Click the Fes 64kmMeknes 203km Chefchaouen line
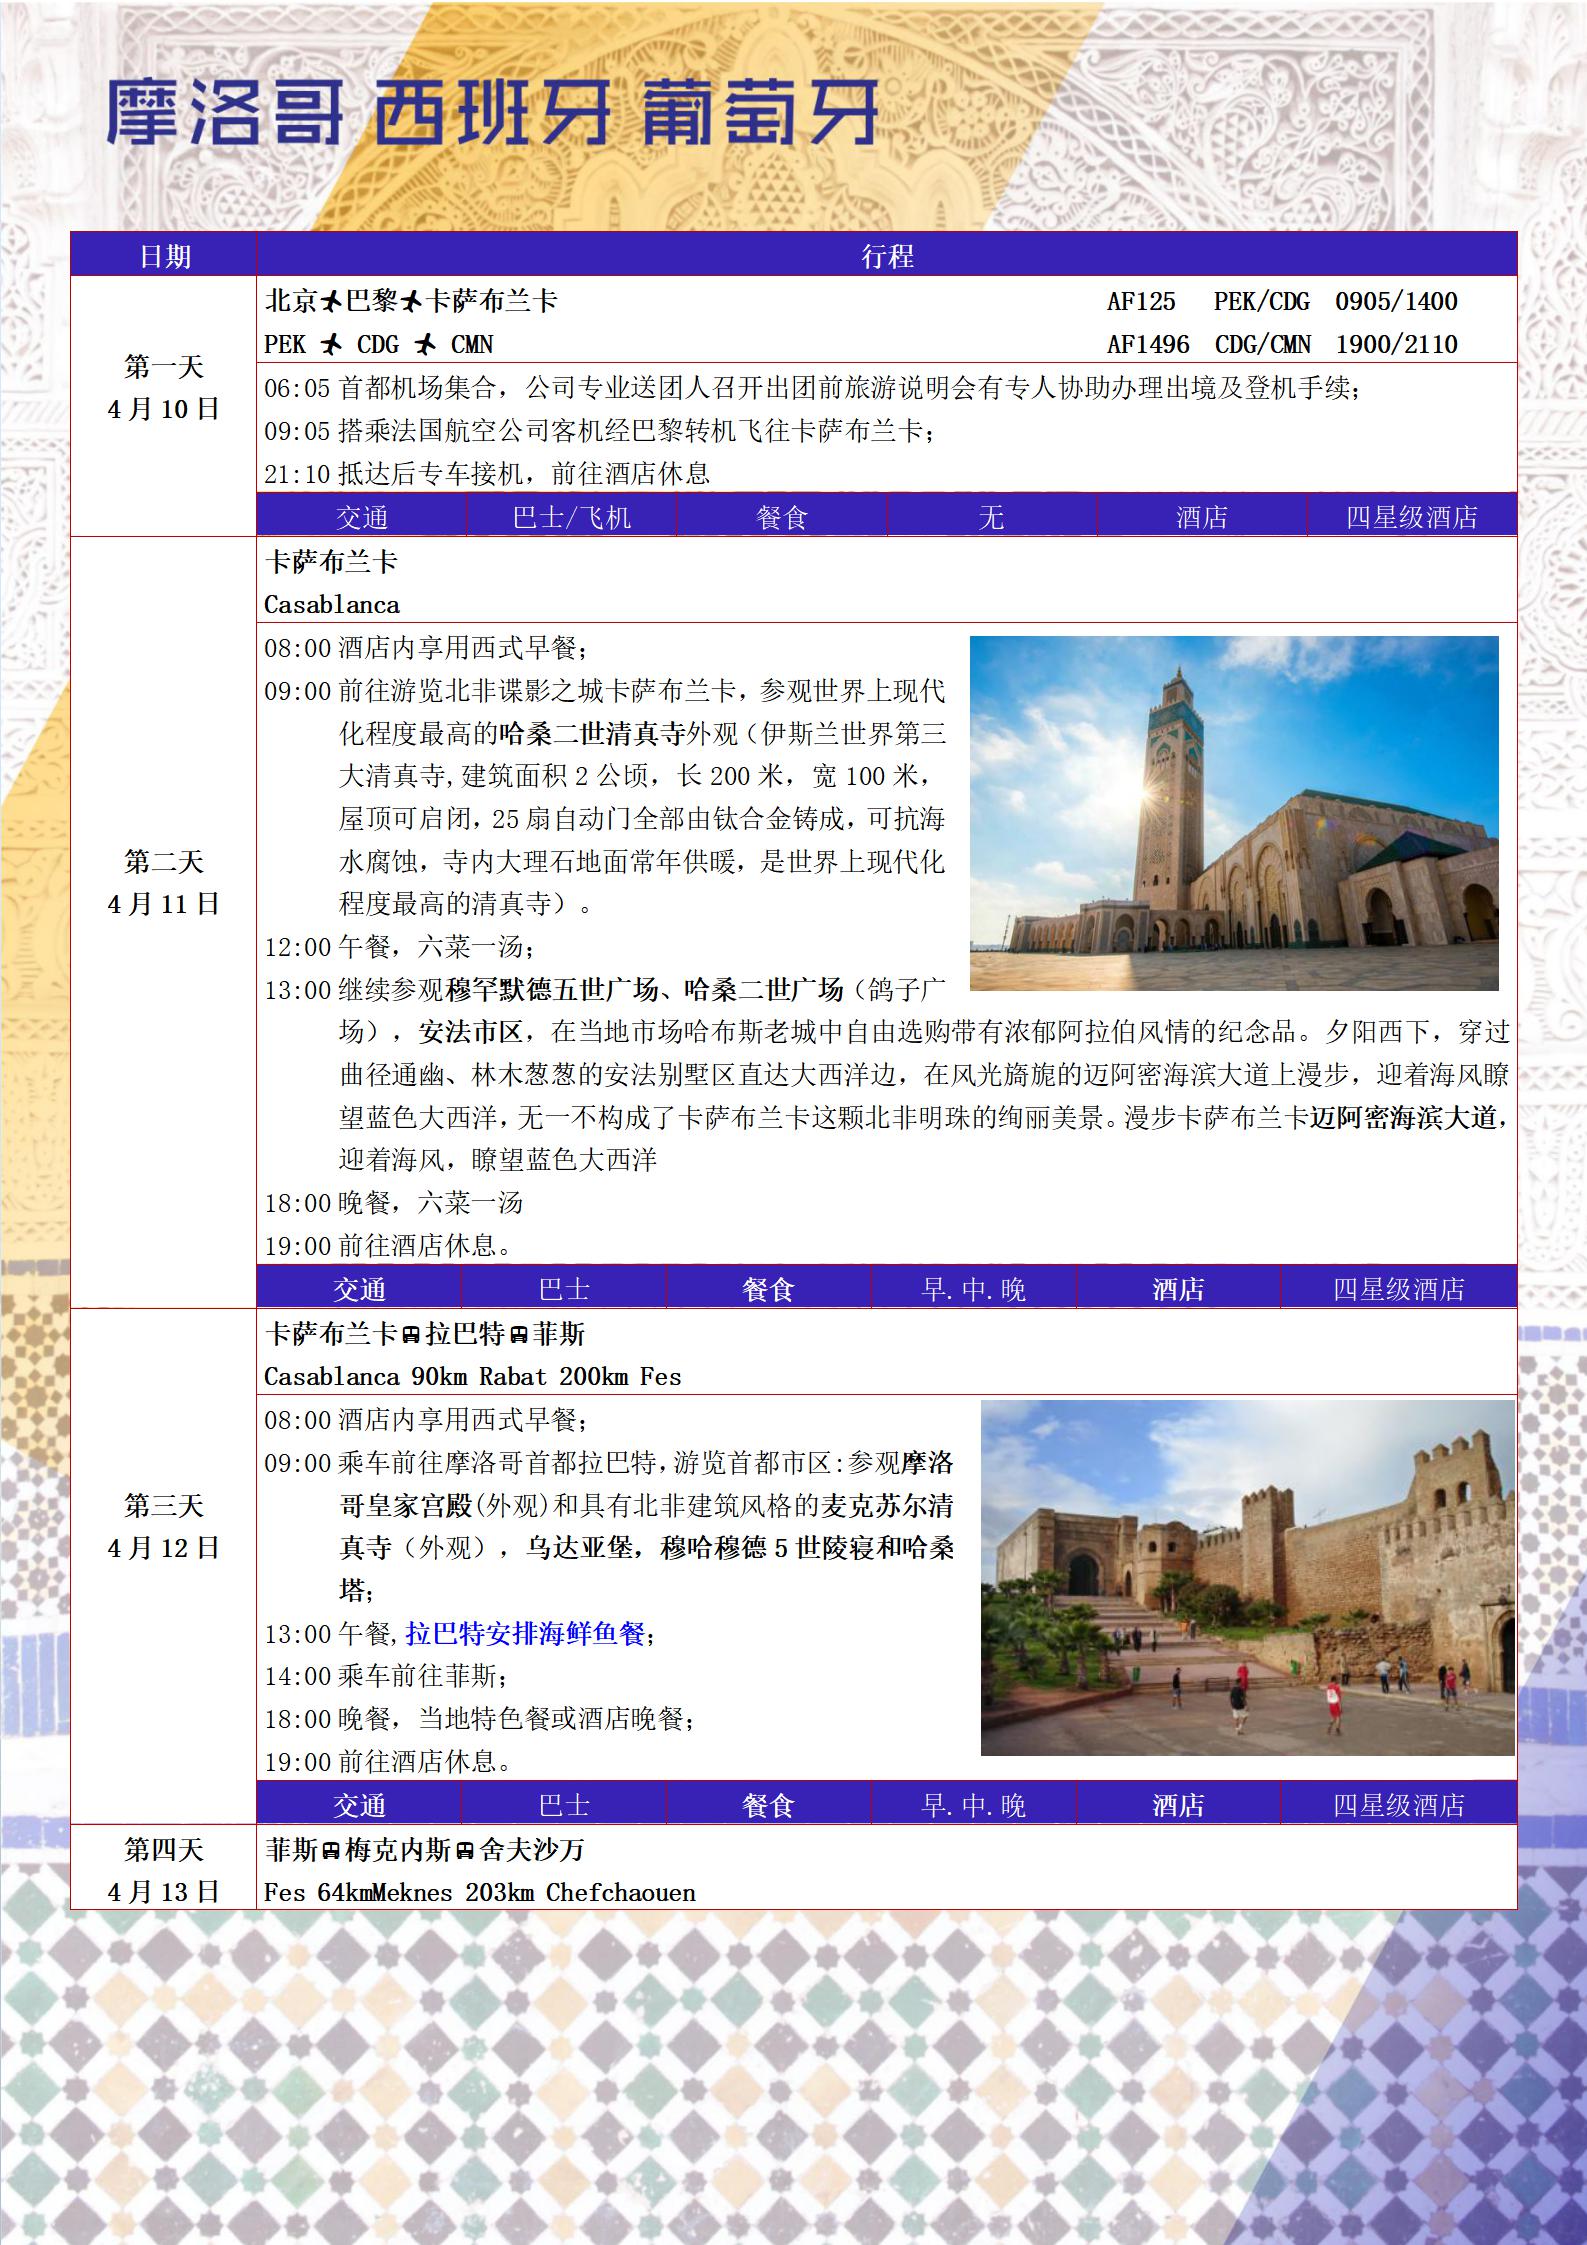1587x2245 pixels. [480, 1893]
